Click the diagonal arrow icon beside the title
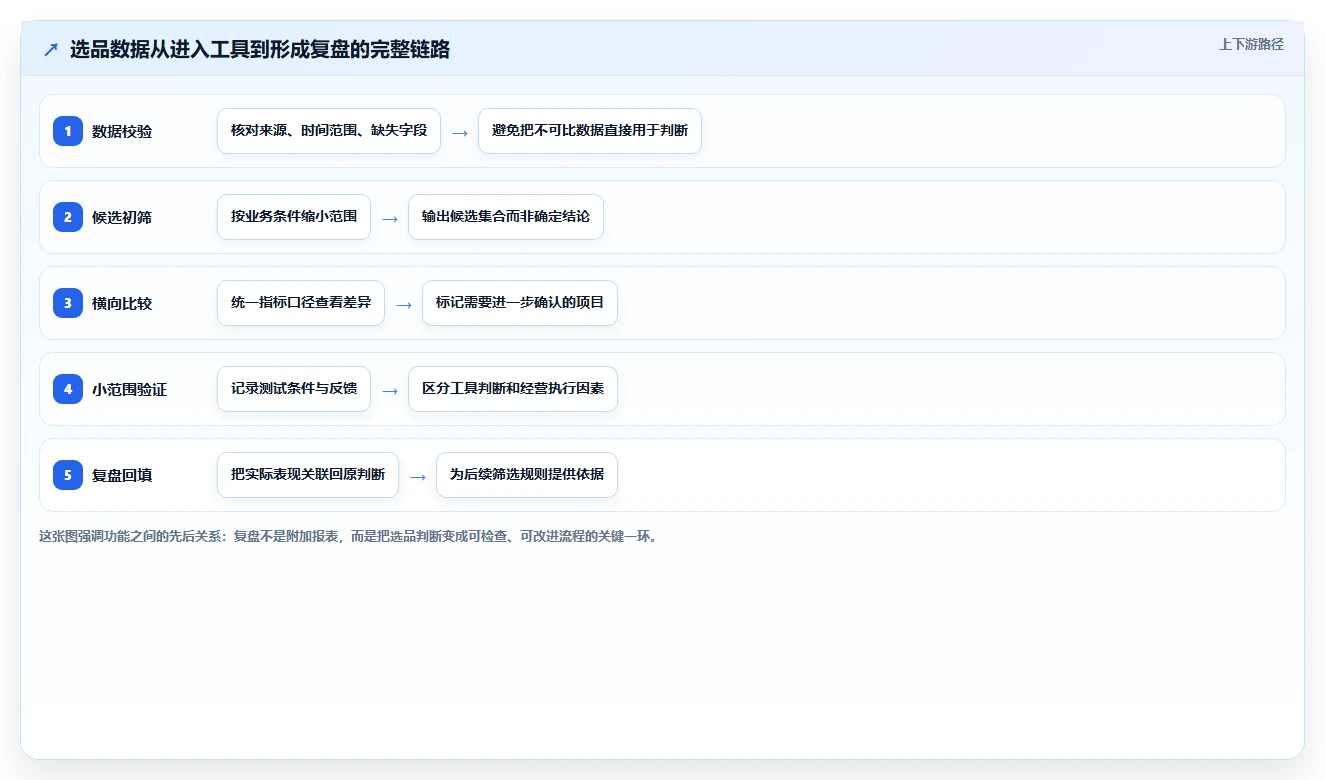Screen dimensions: 1325x780 pyautogui.click(x=51, y=50)
